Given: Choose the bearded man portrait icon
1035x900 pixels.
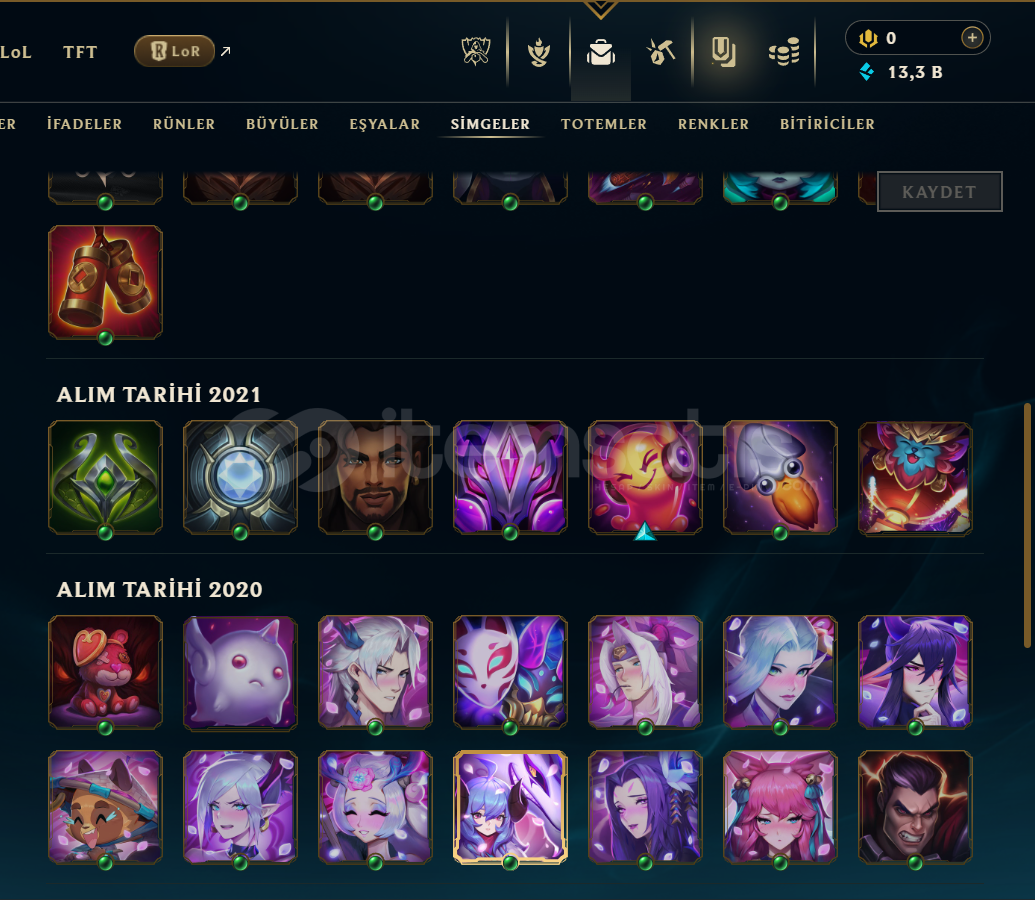Looking at the screenshot, I should pos(376,477).
